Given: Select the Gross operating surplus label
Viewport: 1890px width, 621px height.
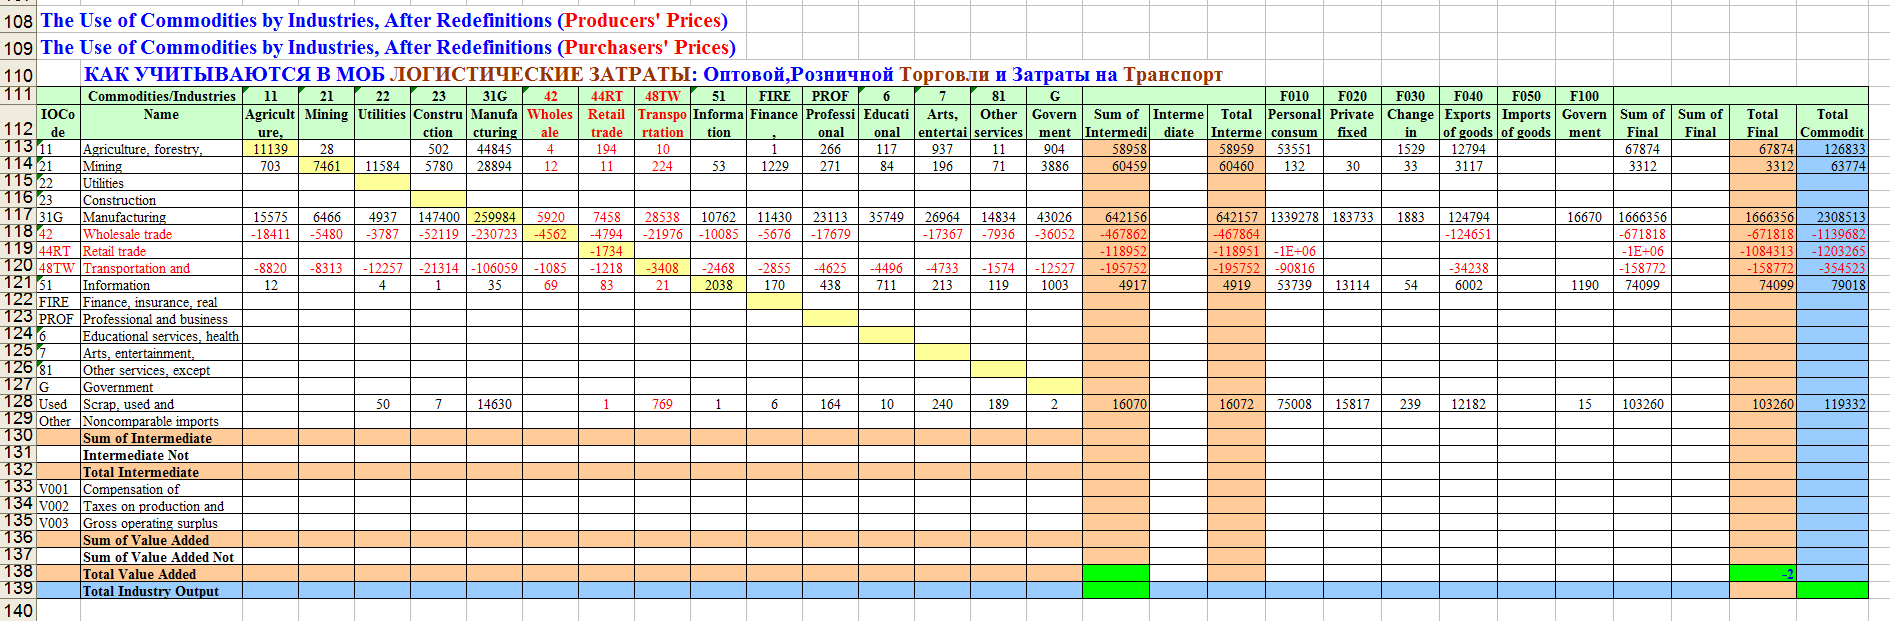Looking at the screenshot, I should (x=150, y=523).
